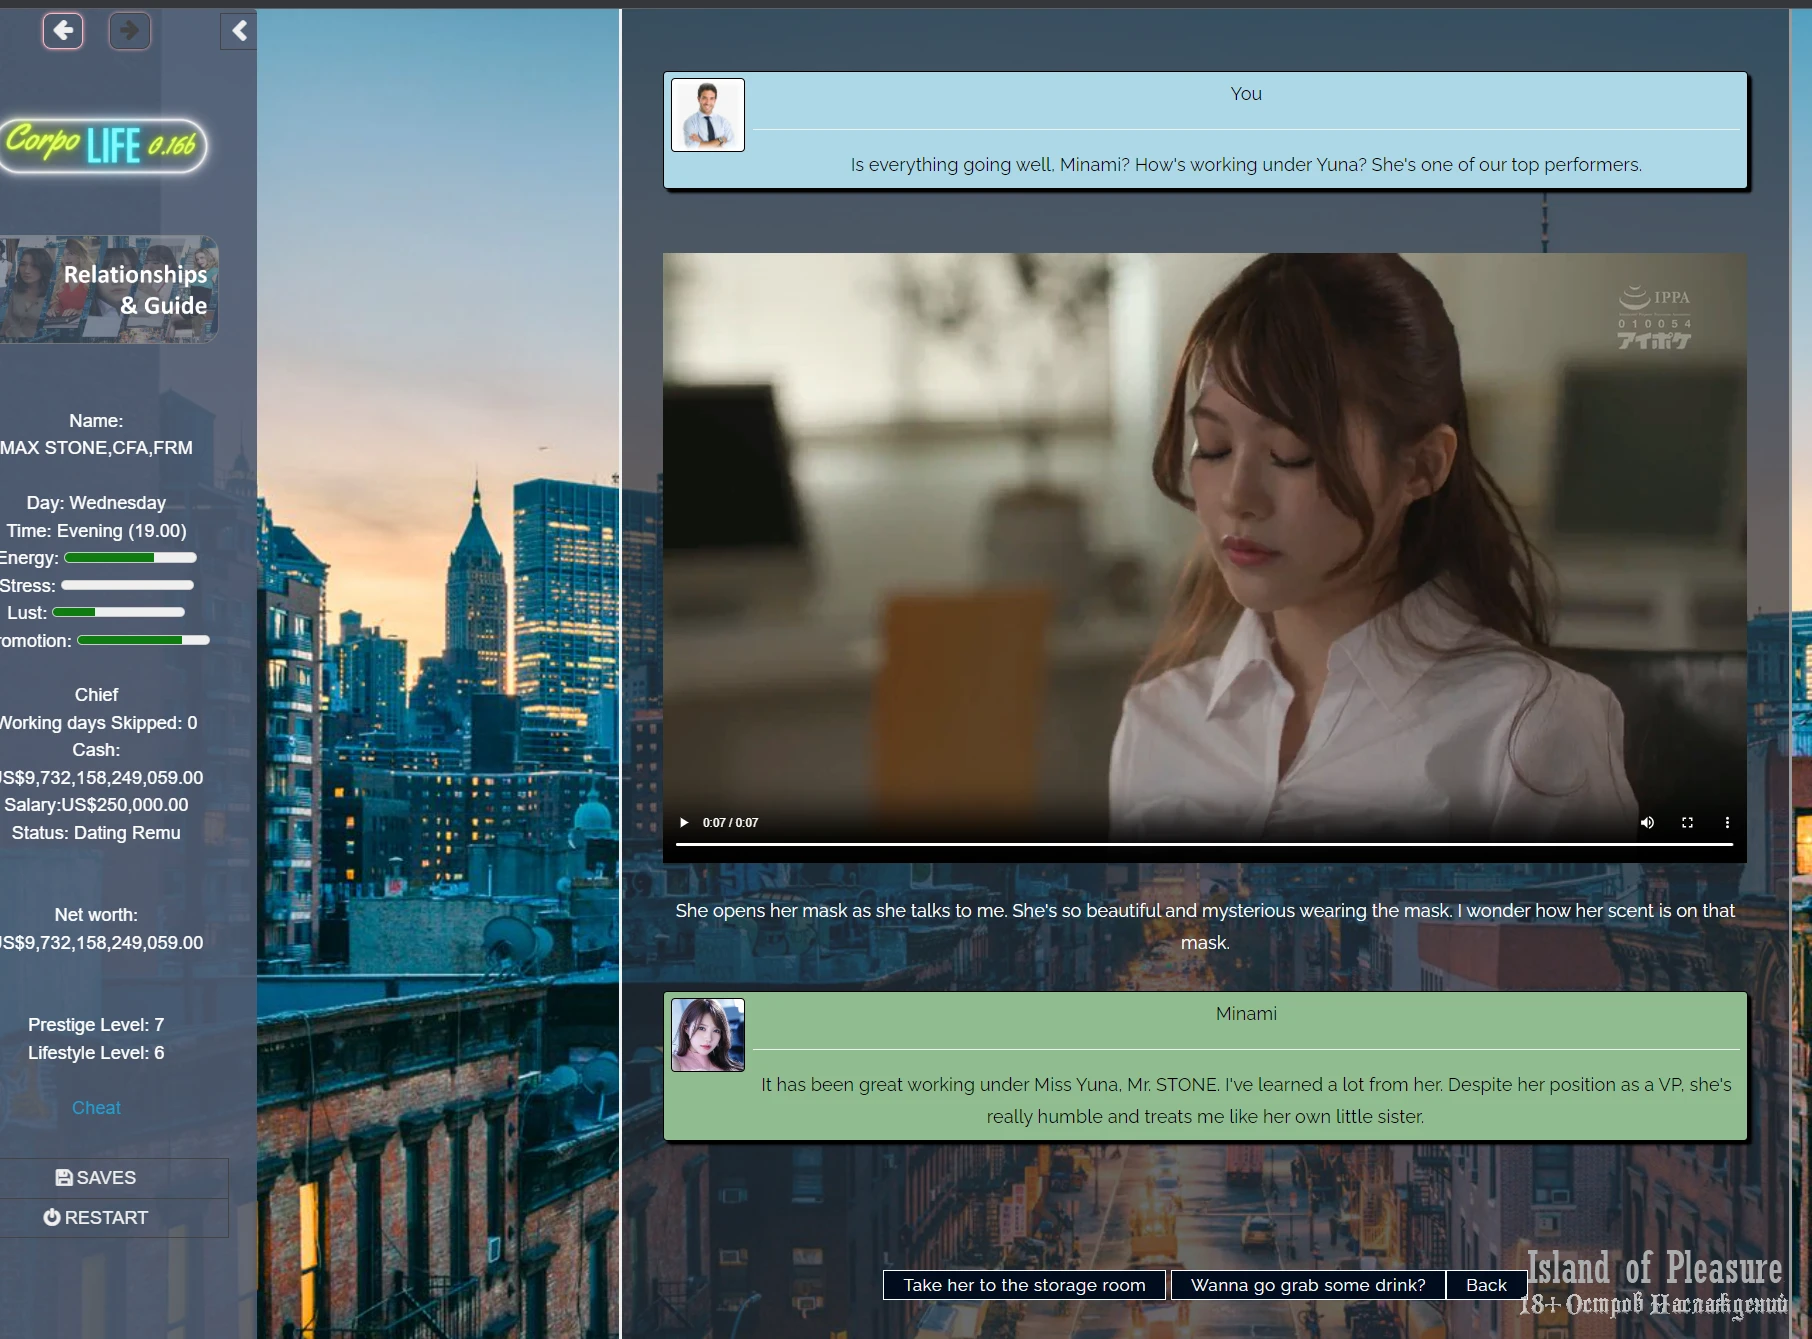Click the player avatar in You dialog
This screenshot has height=1339, width=1812.
(x=708, y=115)
